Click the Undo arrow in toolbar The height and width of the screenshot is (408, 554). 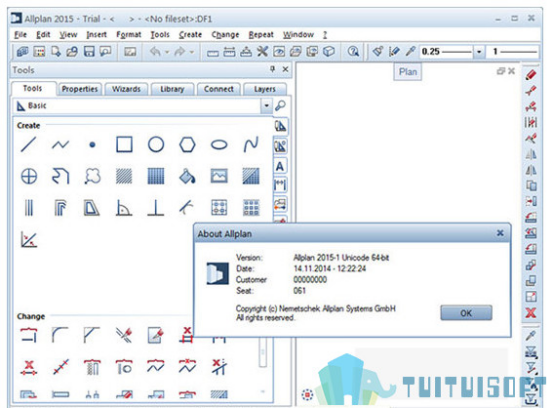[155, 52]
